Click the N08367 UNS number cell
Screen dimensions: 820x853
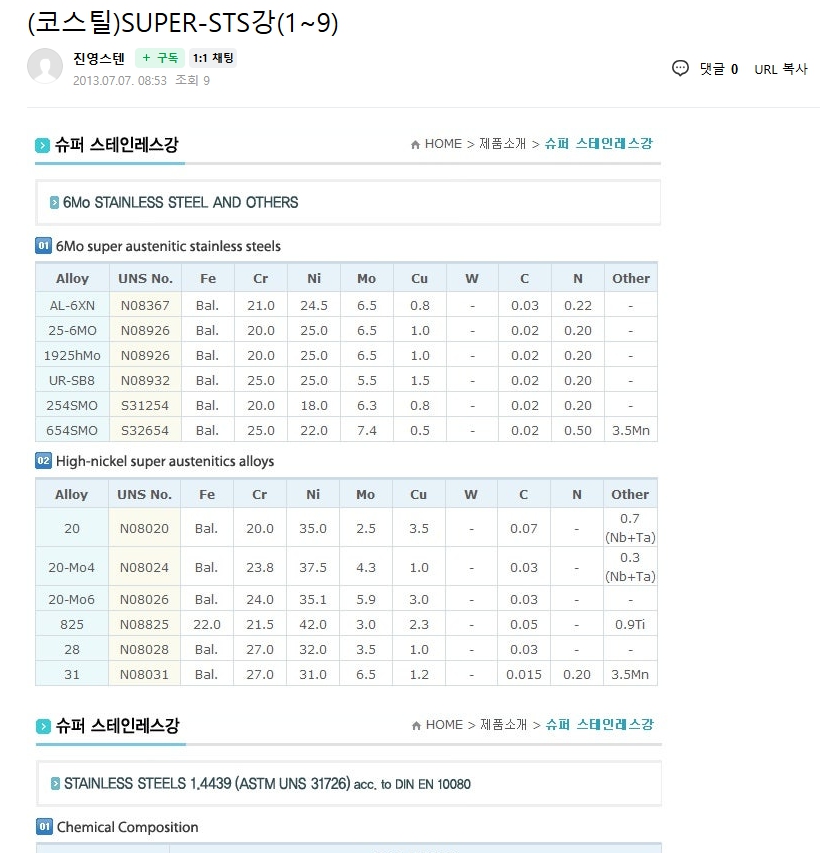(145, 305)
